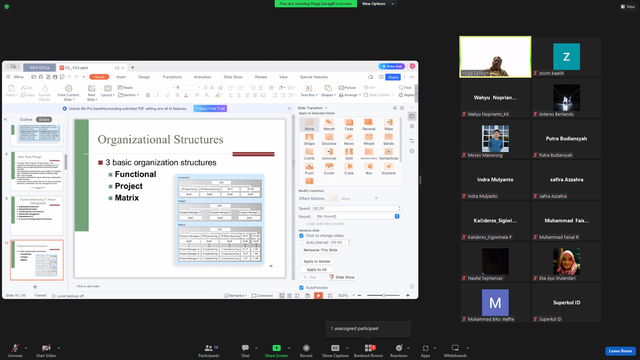Screen dimensions: 640x360
Task: Adjust the zoom level slider in status bar
Action: 384,296
